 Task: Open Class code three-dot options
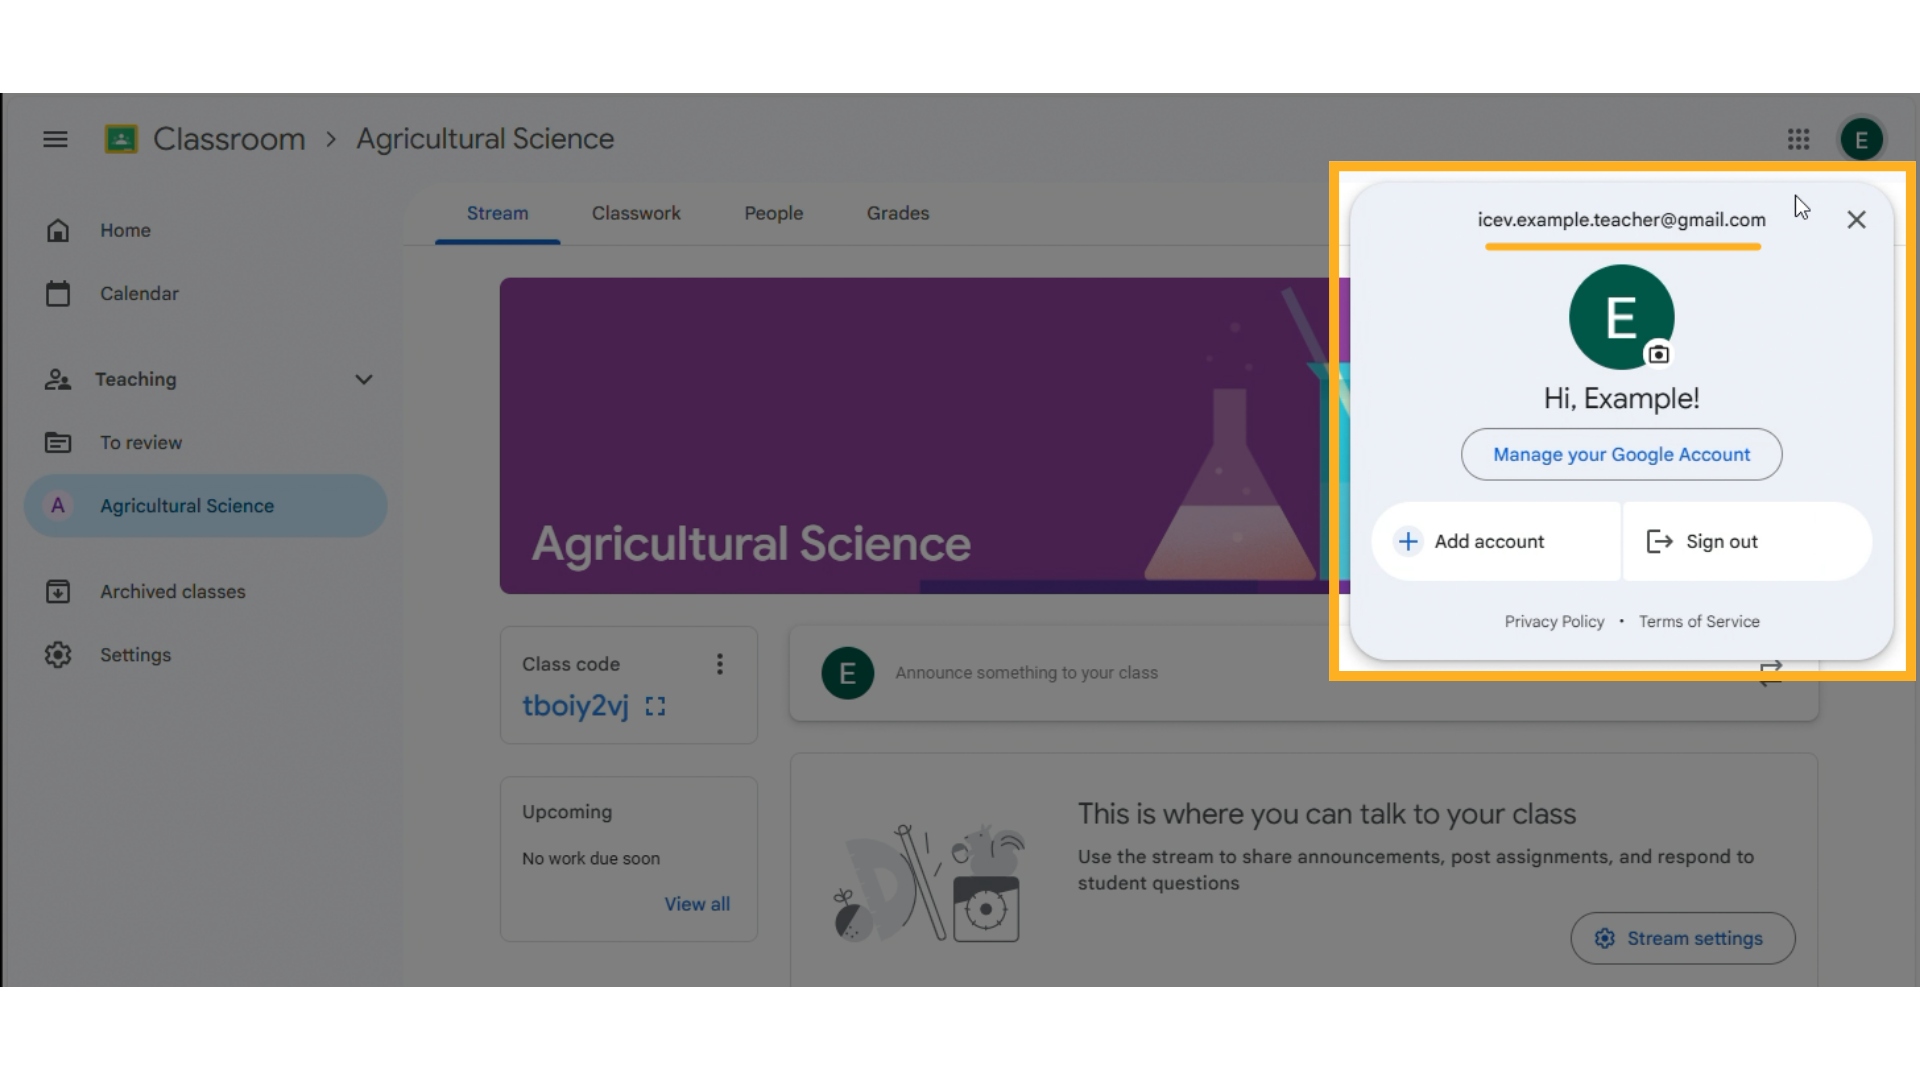pos(719,664)
